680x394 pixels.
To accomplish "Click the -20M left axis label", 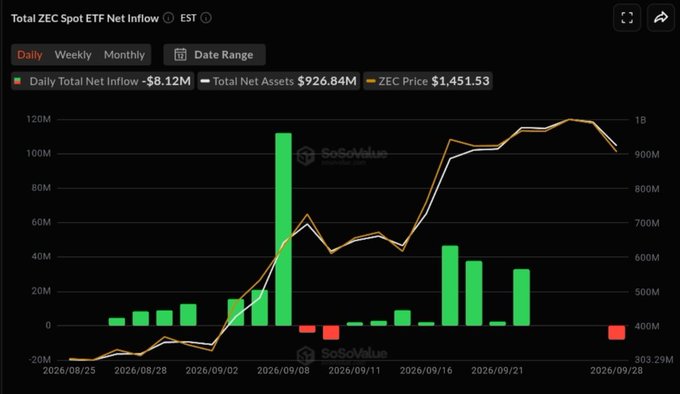I will pos(41,360).
